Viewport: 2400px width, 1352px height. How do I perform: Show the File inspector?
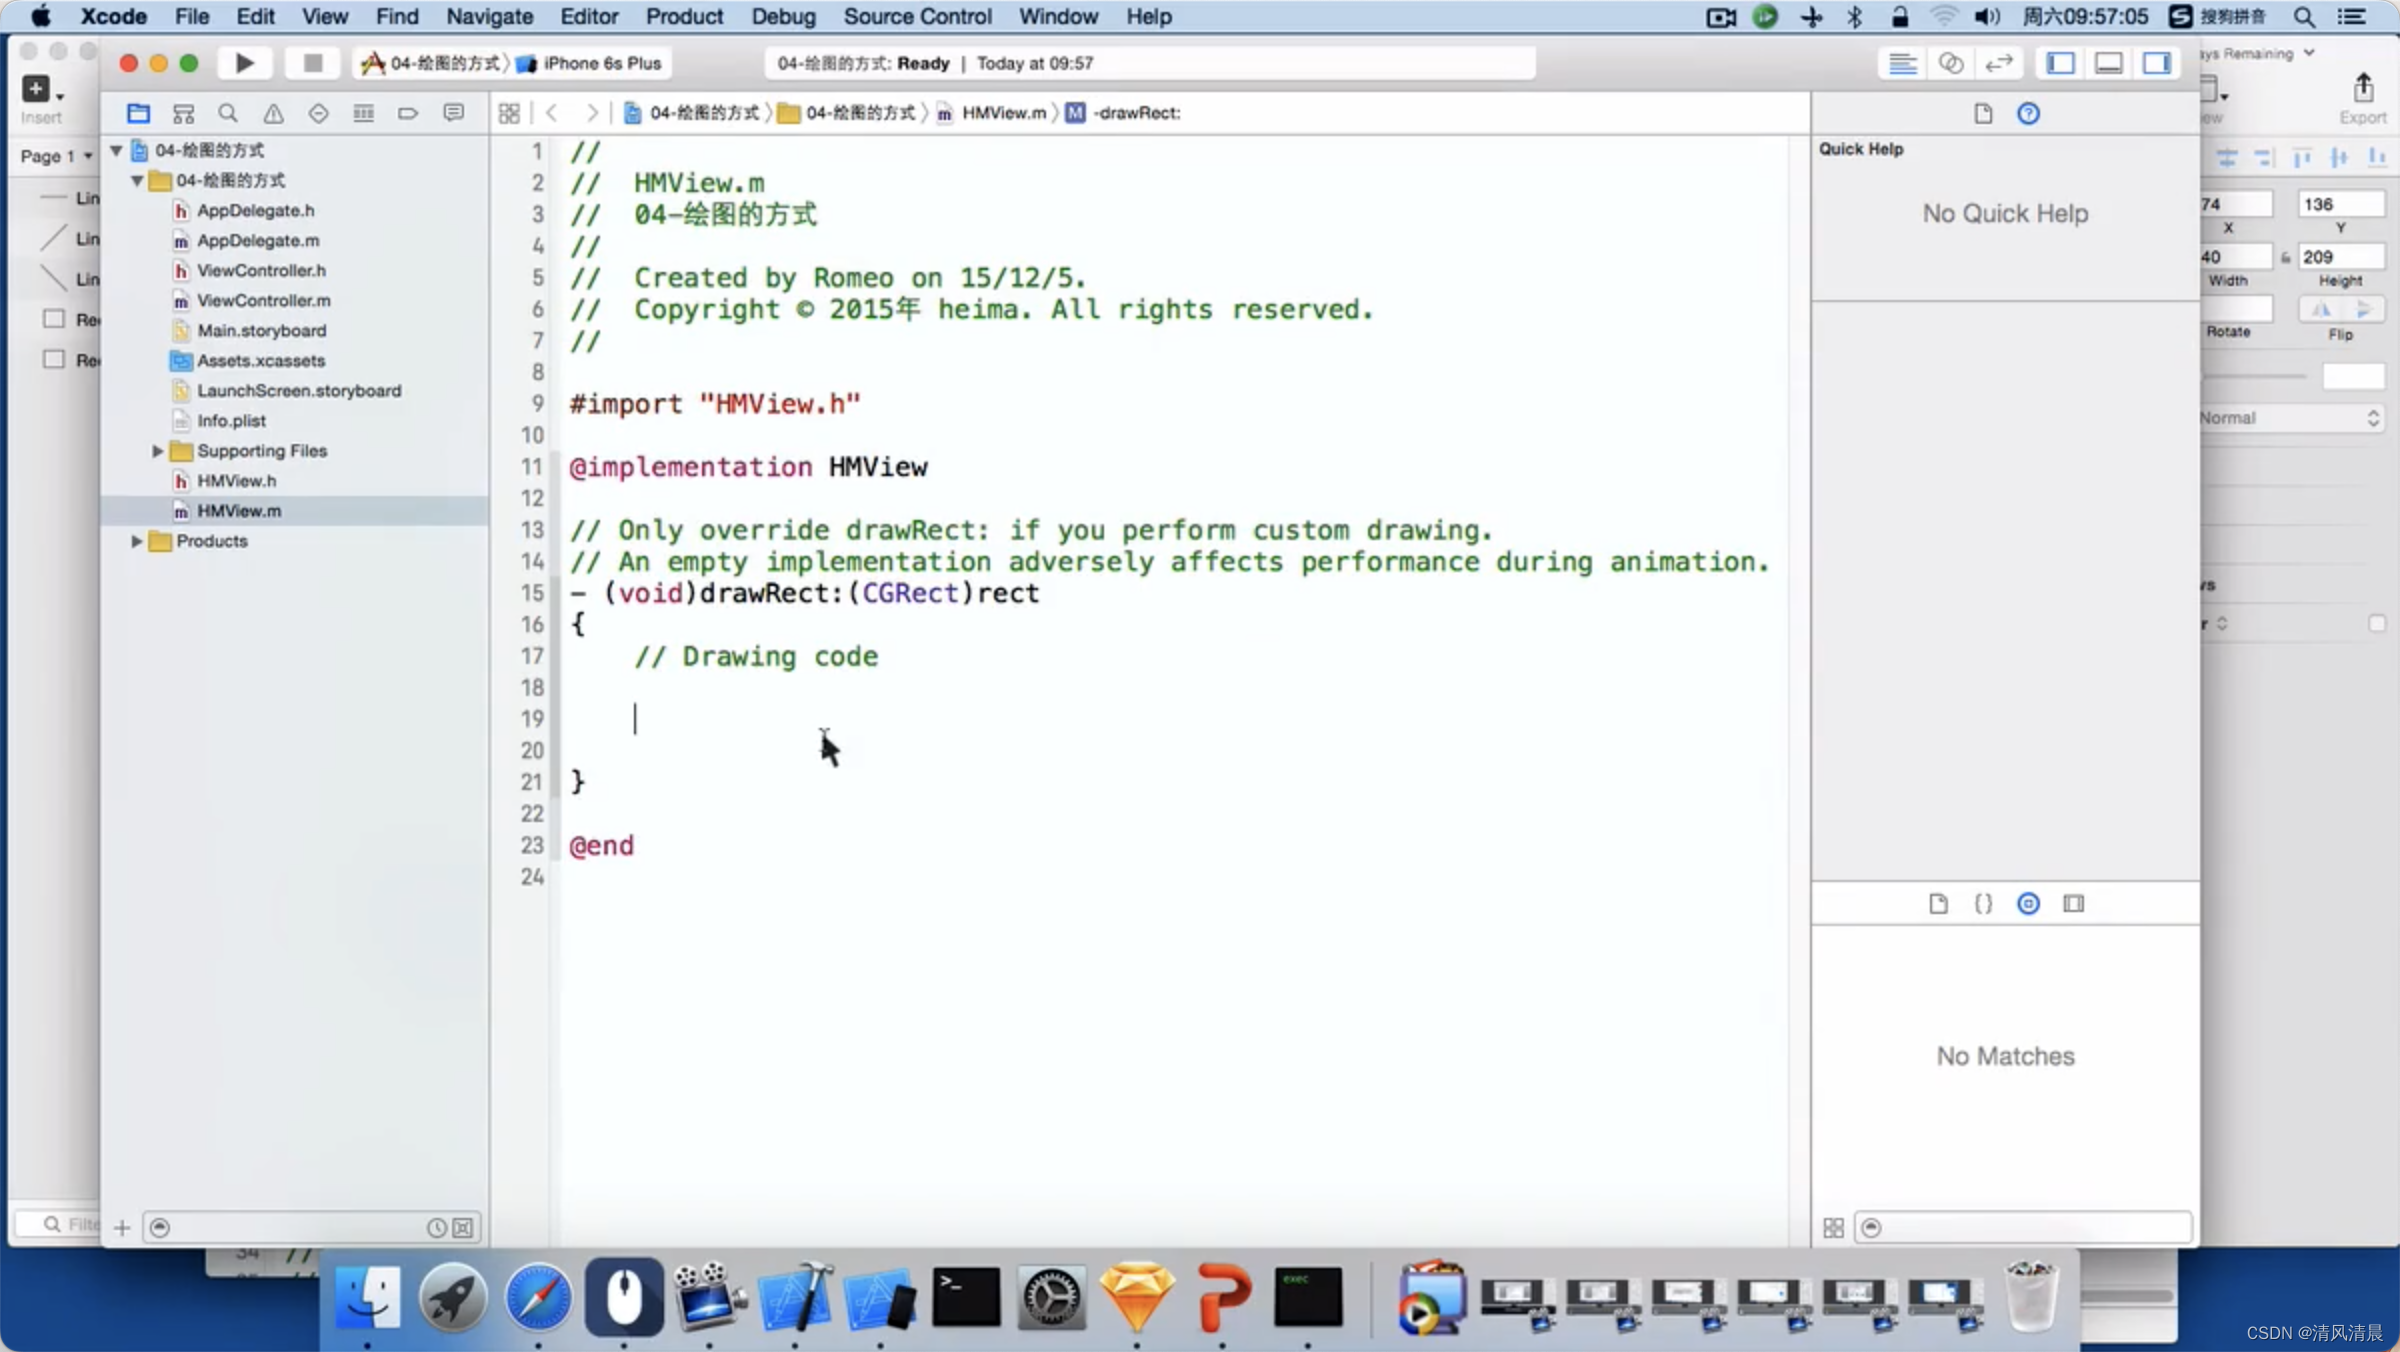point(1983,113)
